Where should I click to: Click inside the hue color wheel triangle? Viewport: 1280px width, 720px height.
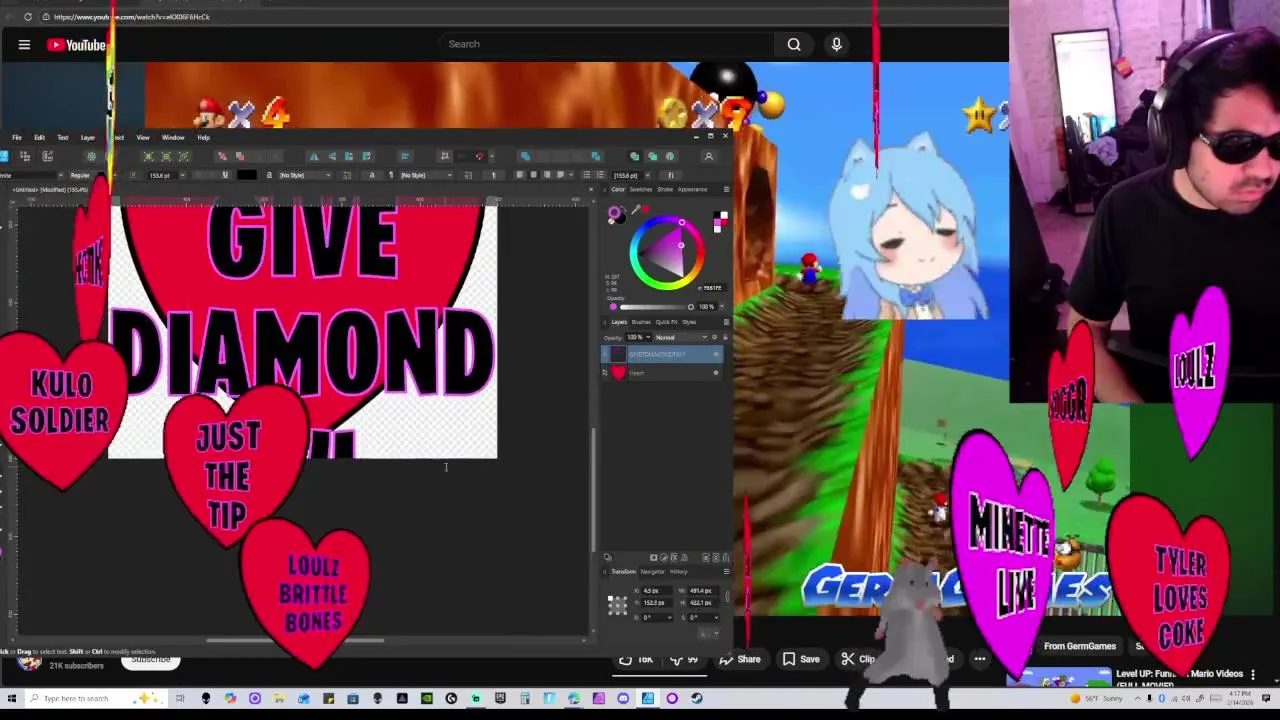click(667, 252)
